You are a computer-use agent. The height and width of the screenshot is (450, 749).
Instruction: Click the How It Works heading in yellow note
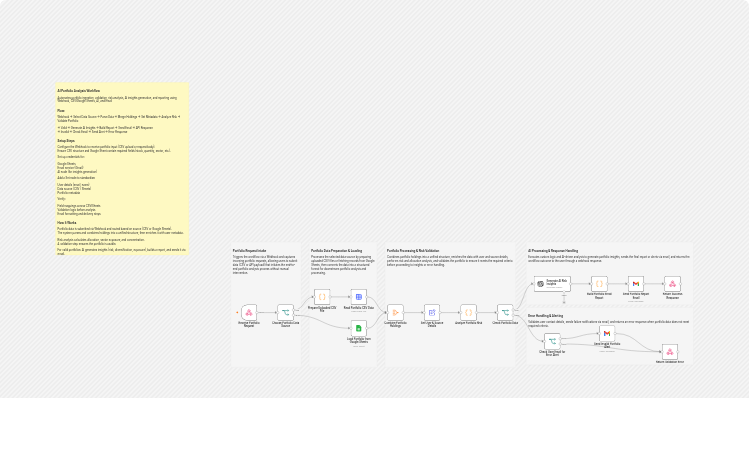click(67, 223)
